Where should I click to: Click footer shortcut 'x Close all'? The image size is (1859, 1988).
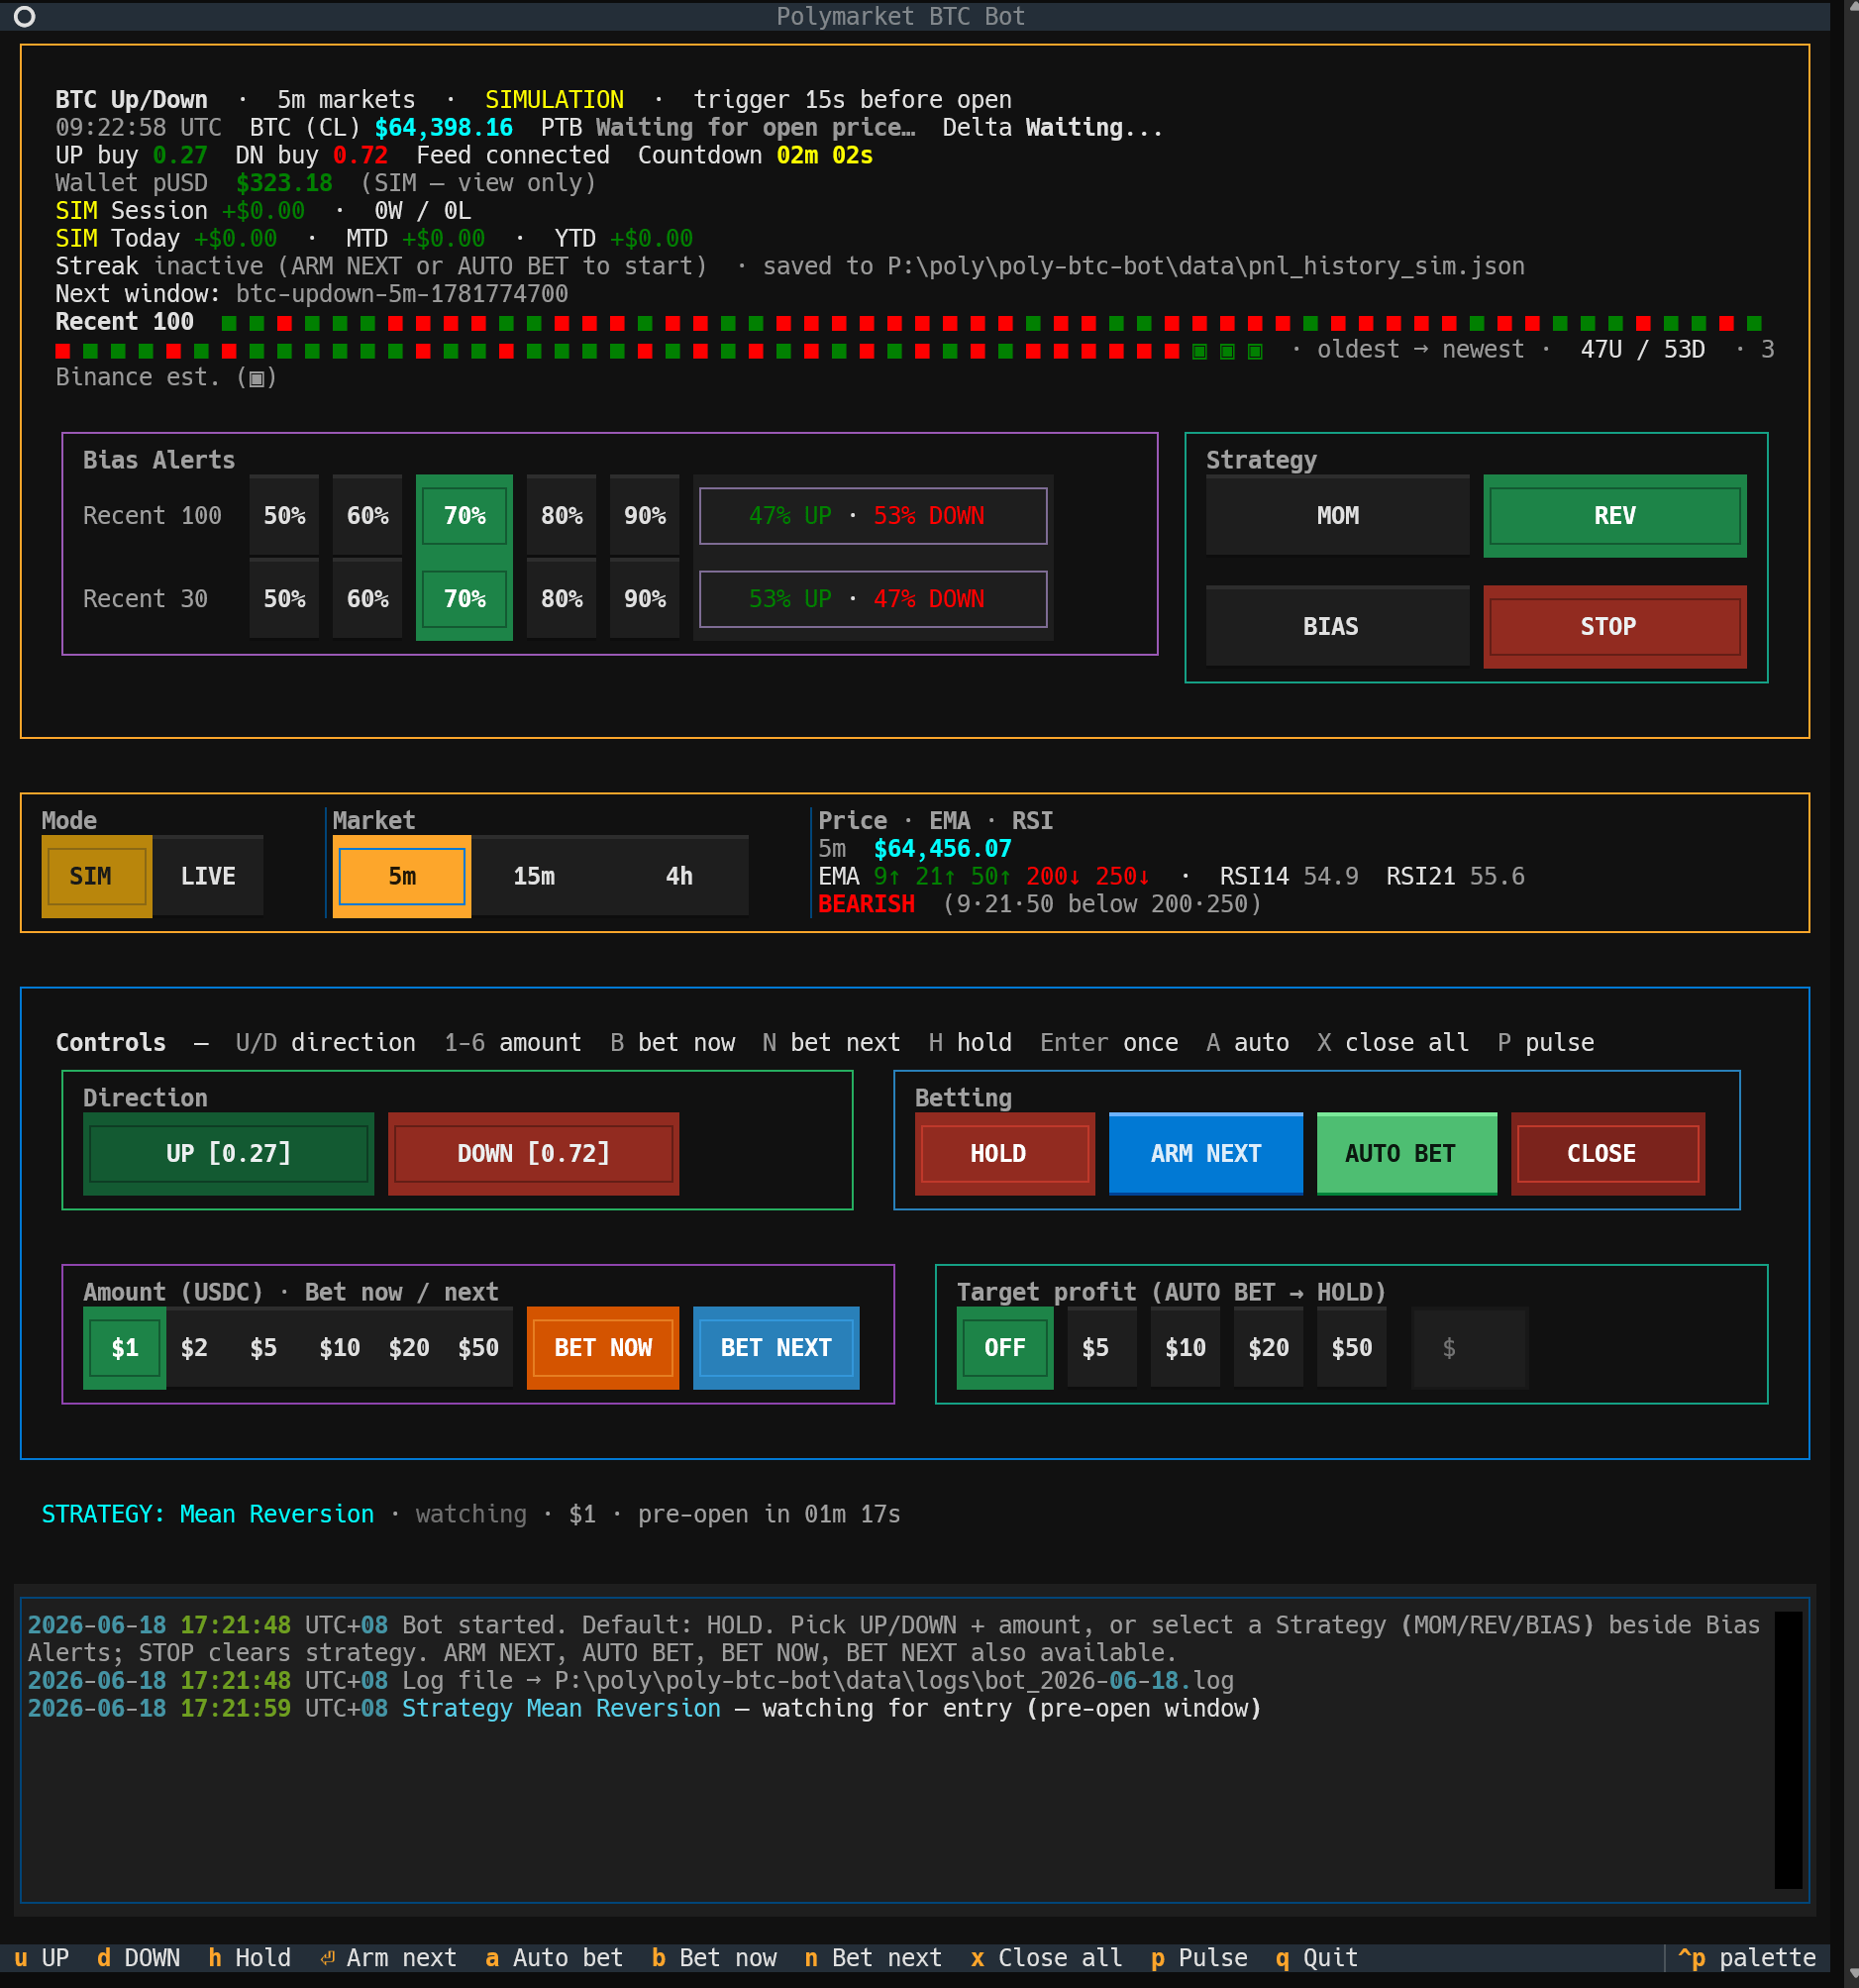(x=1046, y=1957)
